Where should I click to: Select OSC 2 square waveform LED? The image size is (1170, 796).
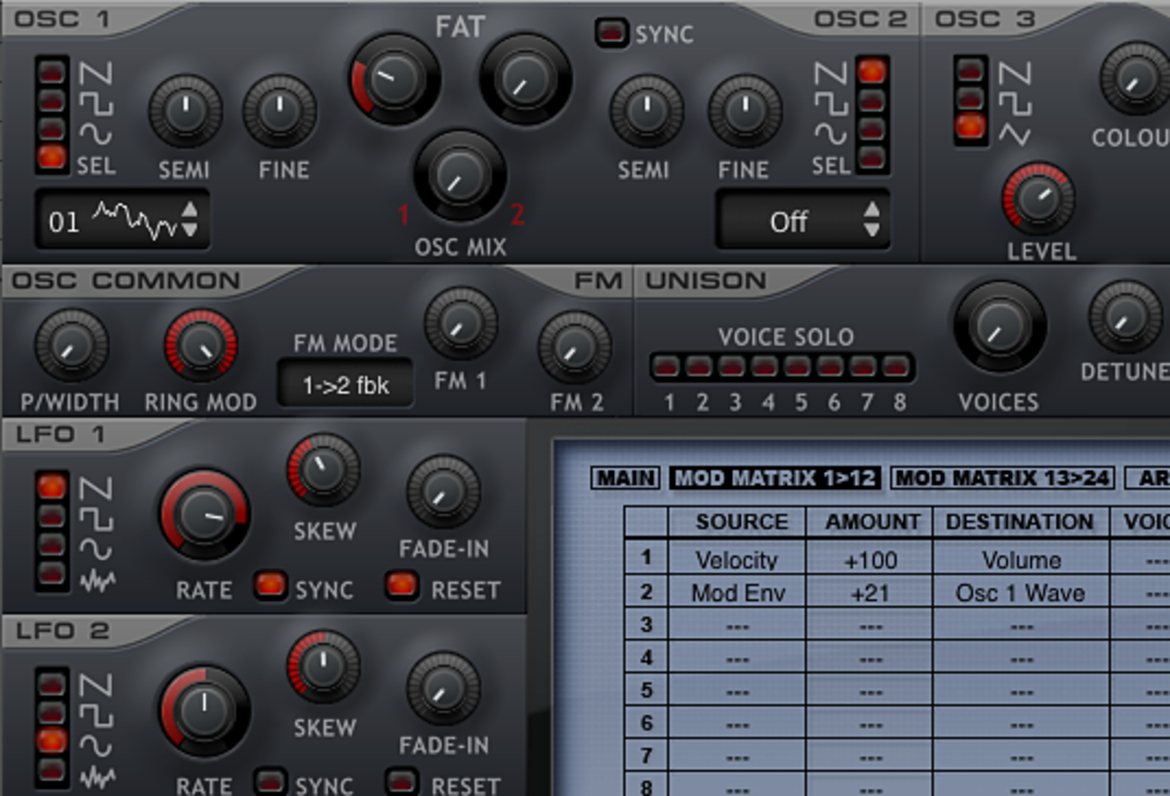click(872, 100)
